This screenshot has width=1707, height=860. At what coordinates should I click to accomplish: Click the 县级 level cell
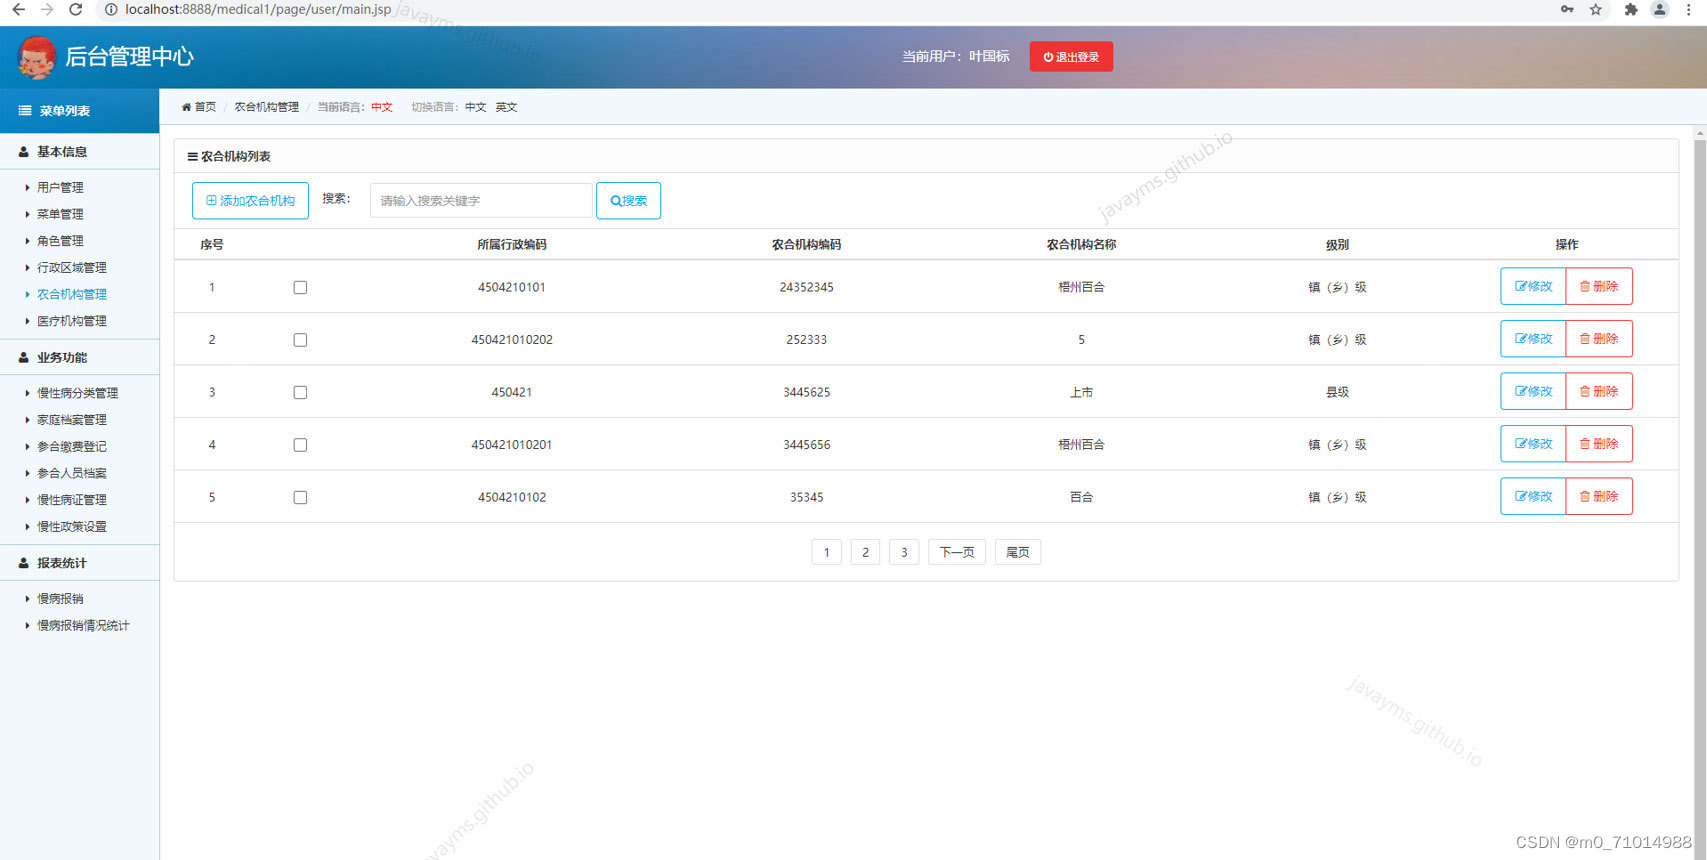(1337, 392)
